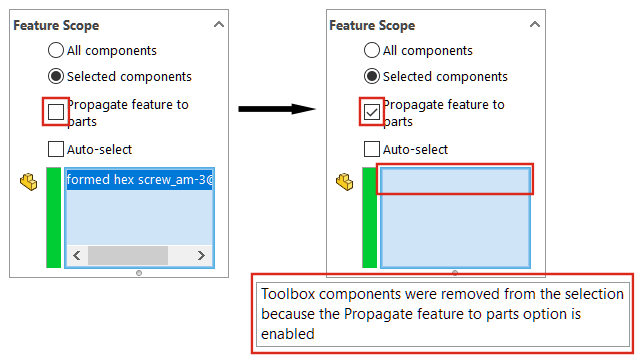Enable unchecked Propagate feature to parts checkbox
This screenshot has width=640, height=360.
pos(56,112)
